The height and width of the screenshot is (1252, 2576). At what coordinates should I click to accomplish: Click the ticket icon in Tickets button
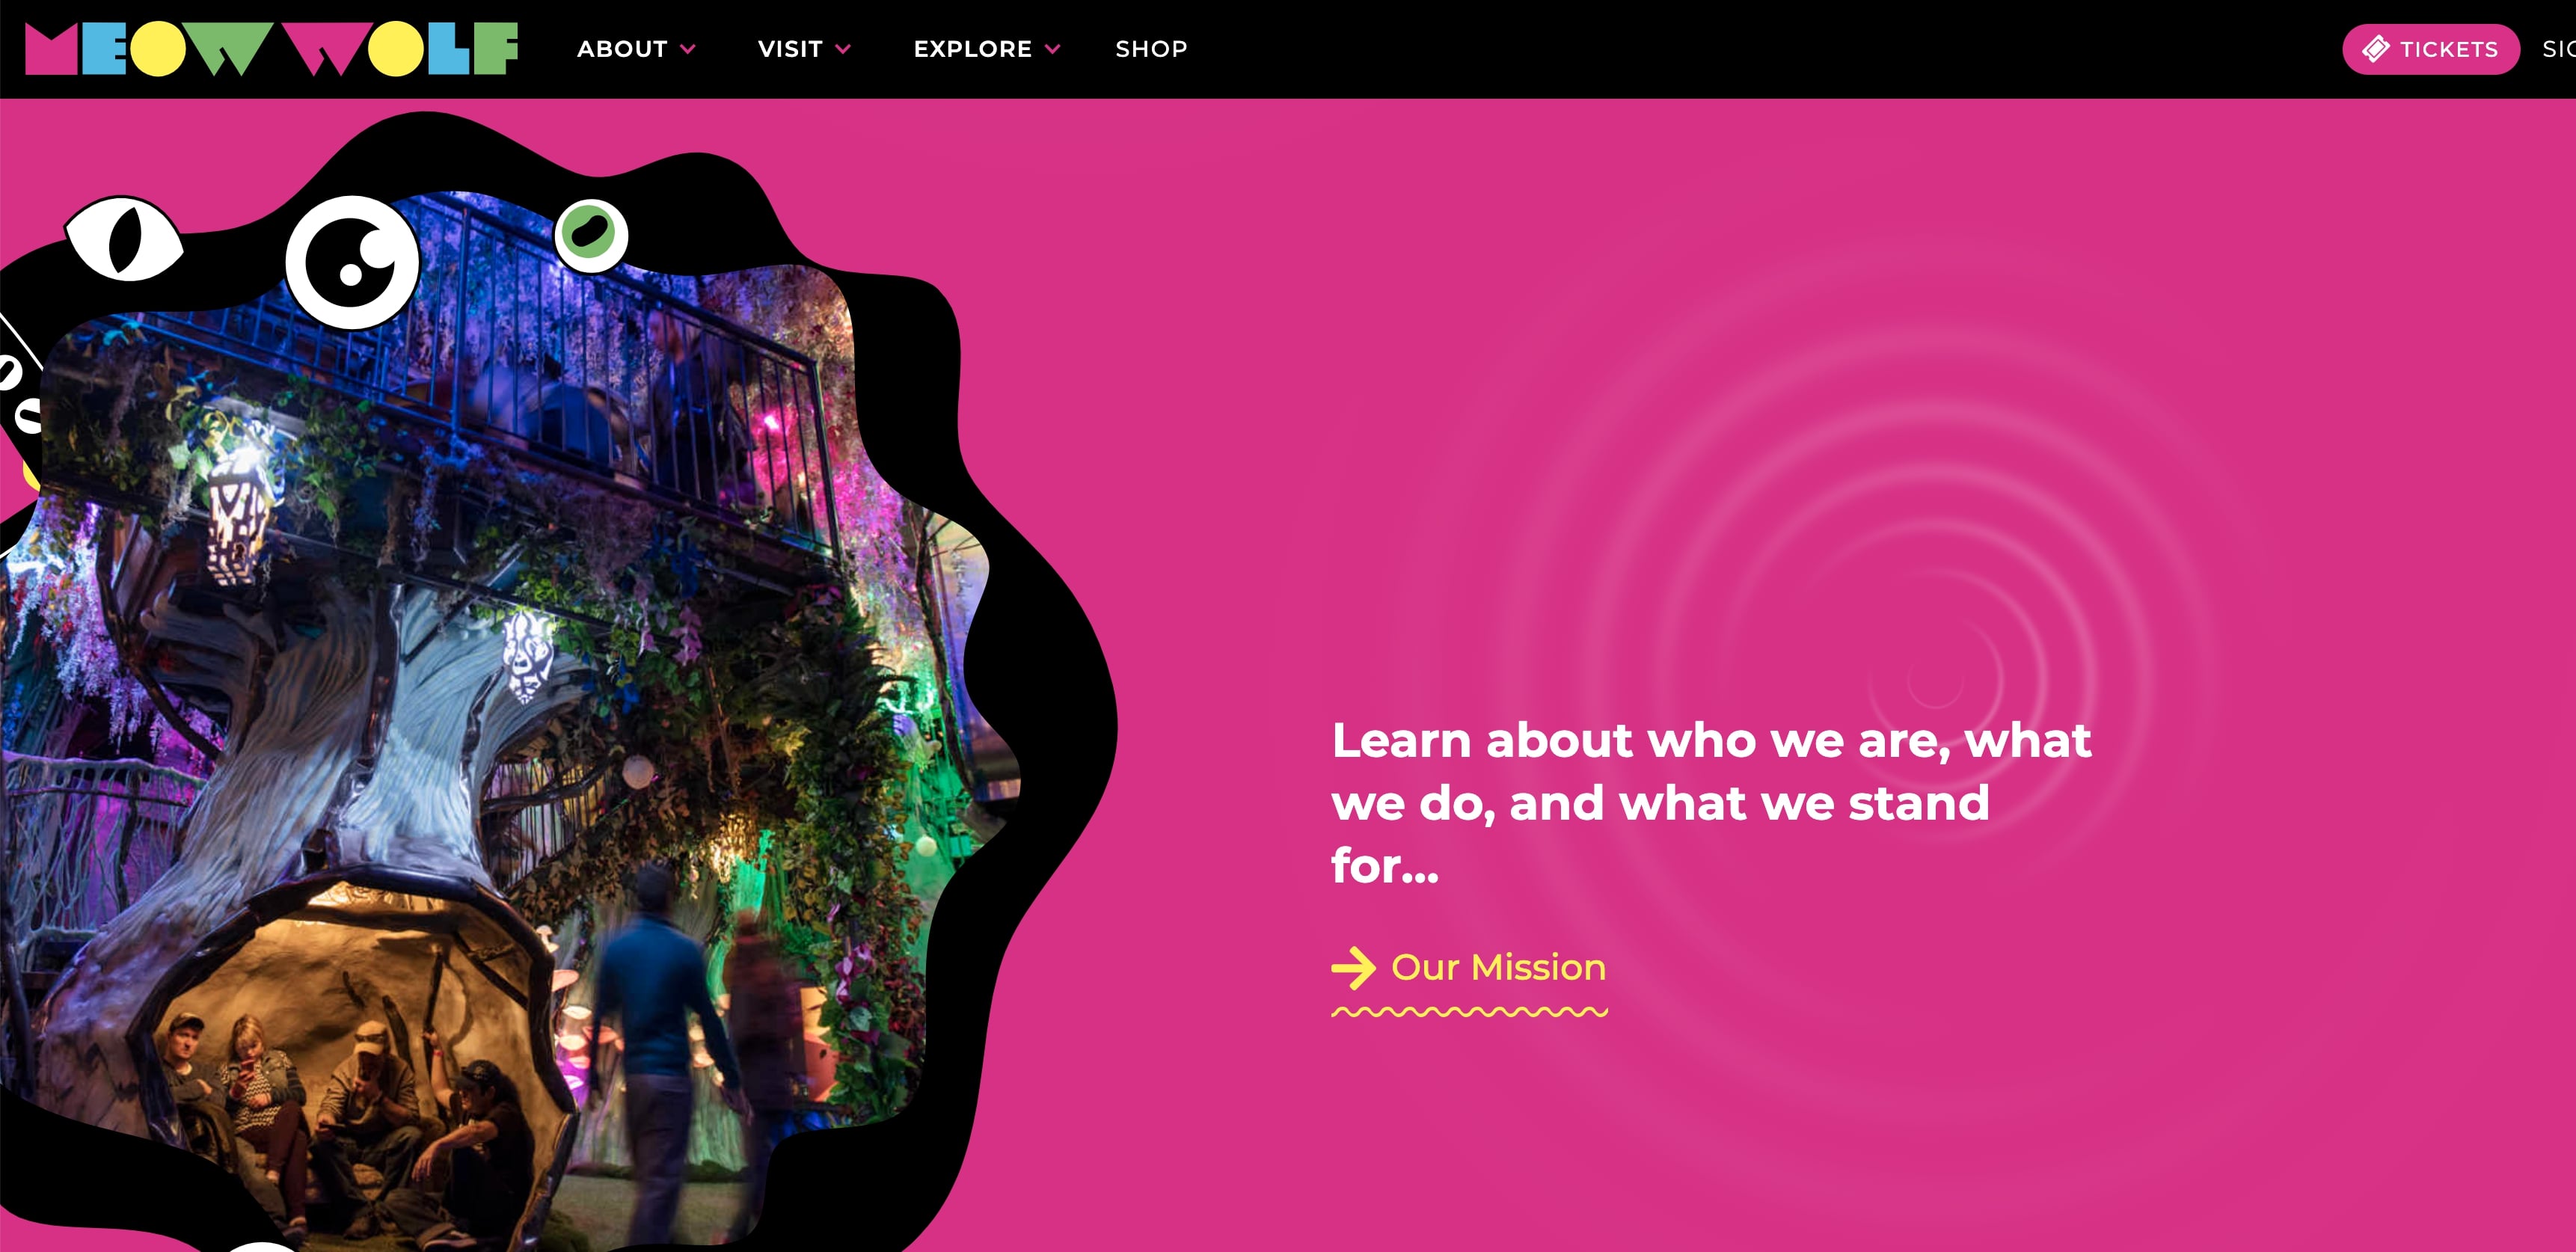[x=2376, y=49]
